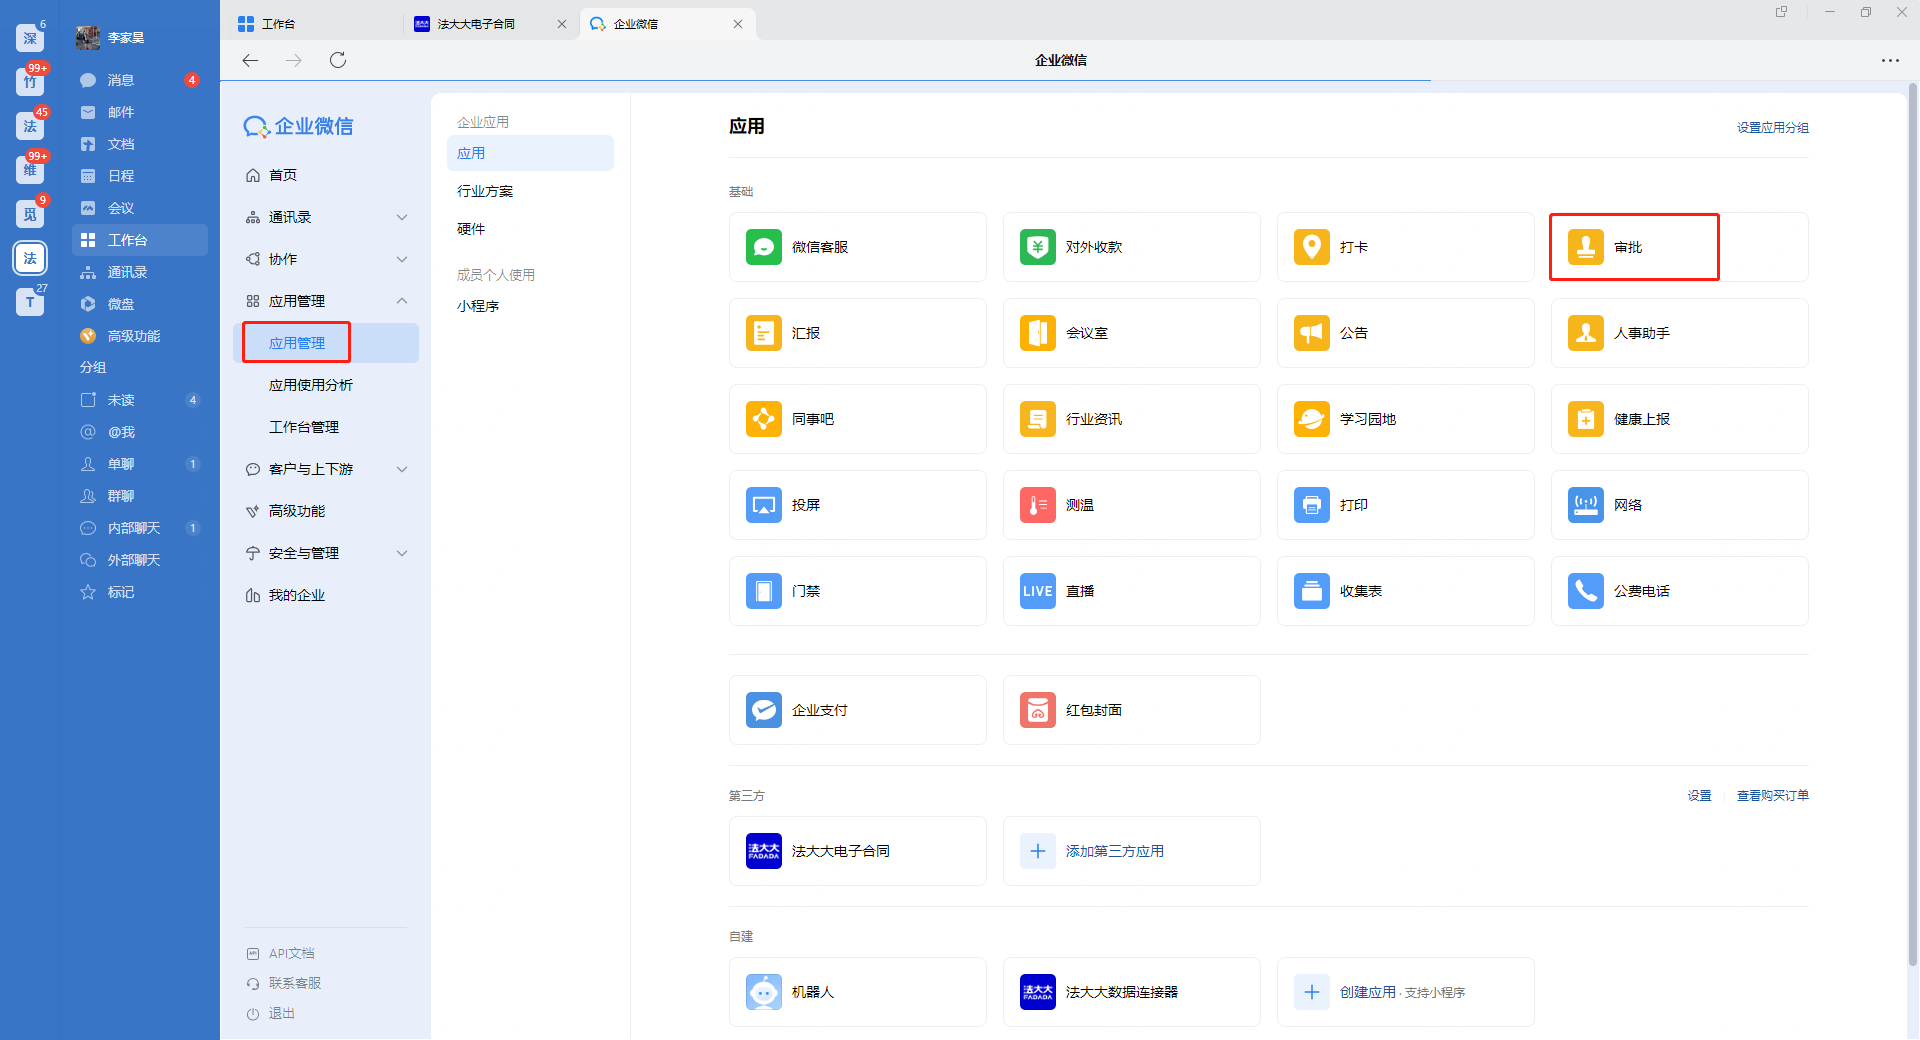Image resolution: width=1920 pixels, height=1040 pixels.
Task: Open the more options ellipsis menu
Action: 1889,61
